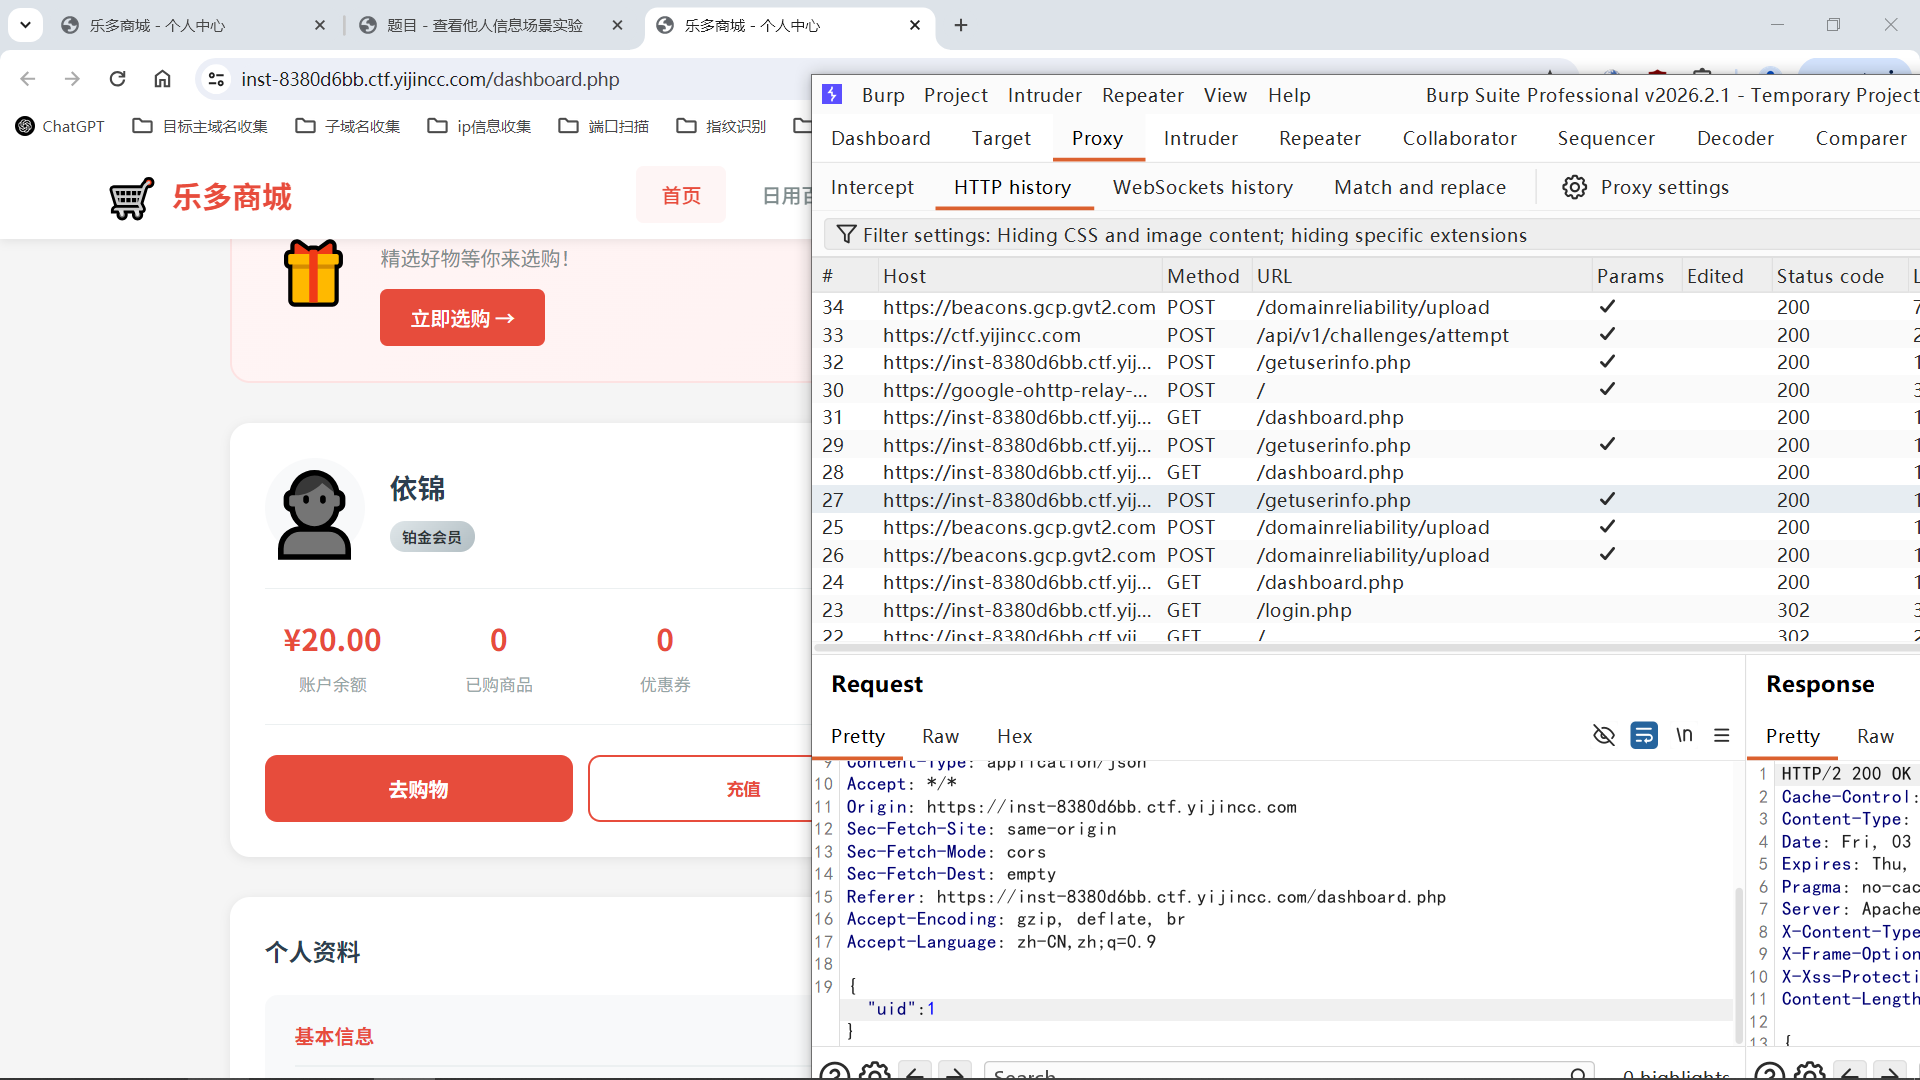The image size is (1920, 1080).
Task: Toggle word wrap icon in Request panel
Action: [x=1643, y=736]
